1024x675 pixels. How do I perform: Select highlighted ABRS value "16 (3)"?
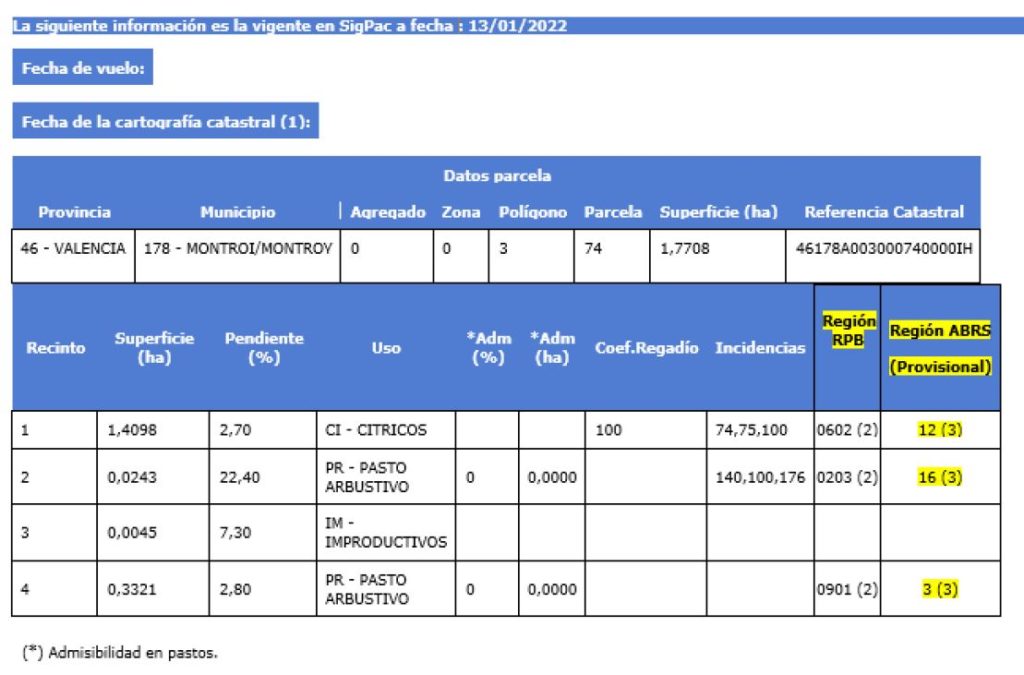(940, 477)
